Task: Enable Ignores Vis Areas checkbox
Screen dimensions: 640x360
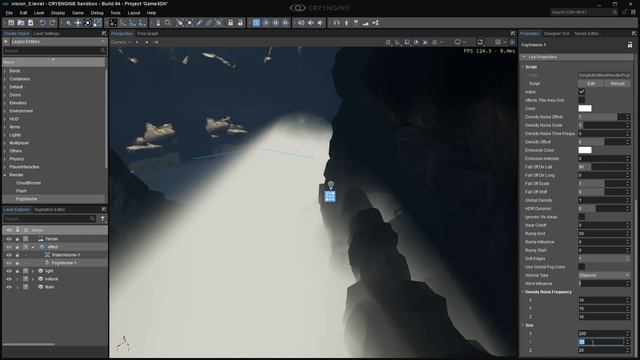Action: pyautogui.click(x=582, y=217)
